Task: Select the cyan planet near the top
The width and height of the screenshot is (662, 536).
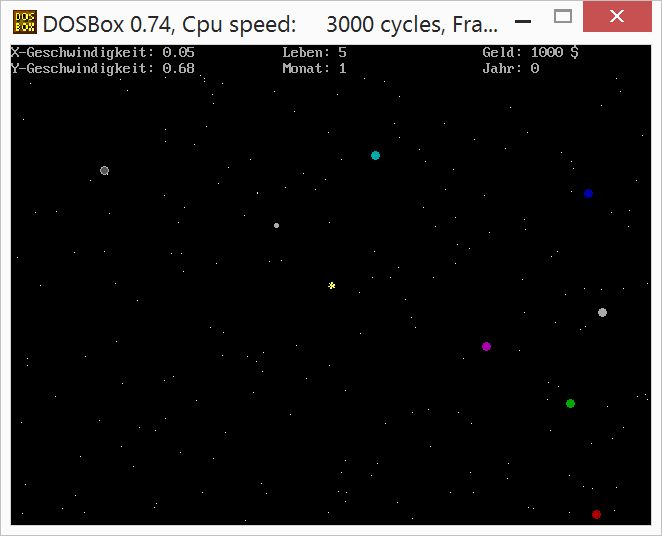Action: click(x=375, y=155)
